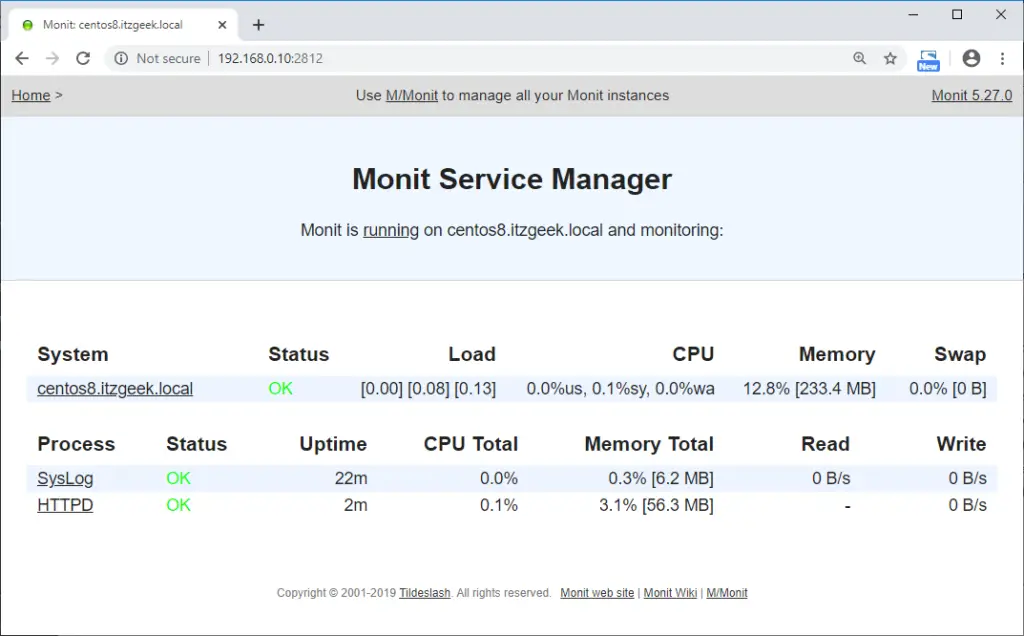Visit the Monit Wiki footer link
This screenshot has height=636, width=1024.
[669, 592]
